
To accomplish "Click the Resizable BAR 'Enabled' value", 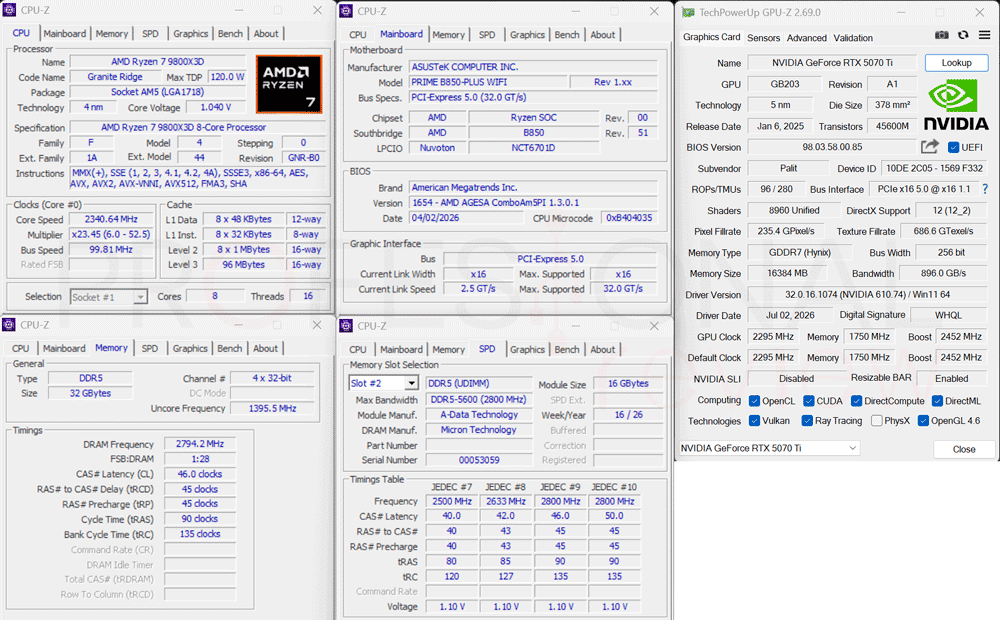I will coord(952,378).
